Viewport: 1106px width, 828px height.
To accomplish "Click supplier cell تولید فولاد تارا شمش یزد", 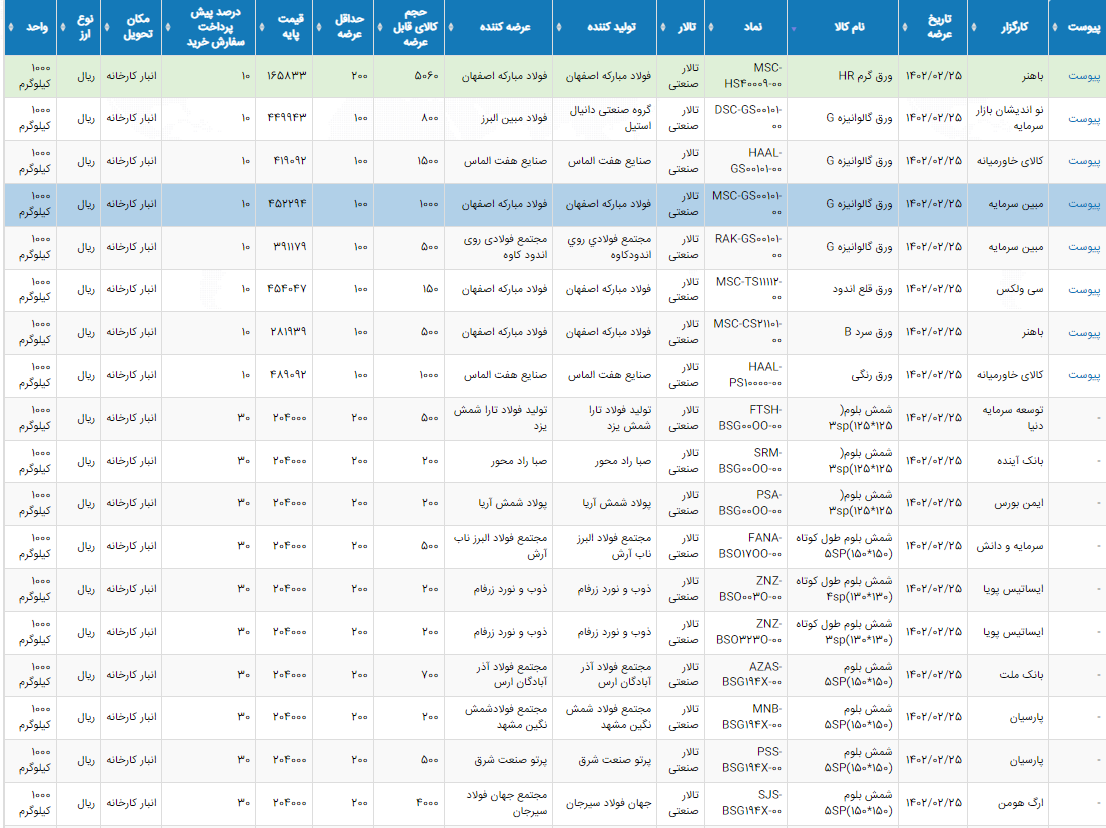I will [x=499, y=418].
